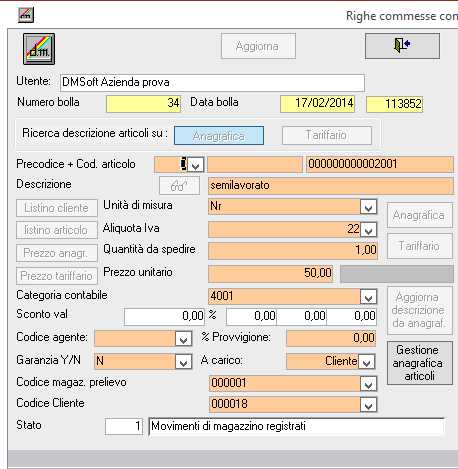Click the Data bolla field 17/02/2014
Viewport: 458px width, 469px height.
317,103
